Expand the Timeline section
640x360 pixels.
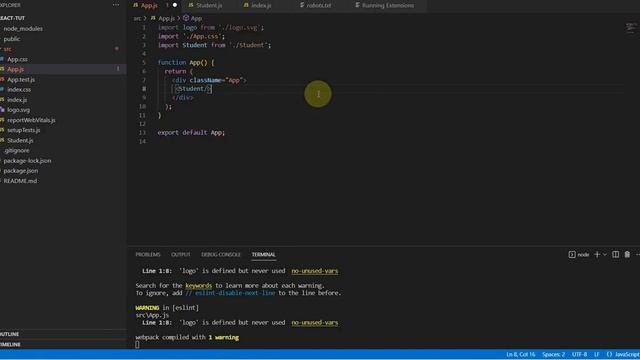pyautogui.click(x=11, y=344)
